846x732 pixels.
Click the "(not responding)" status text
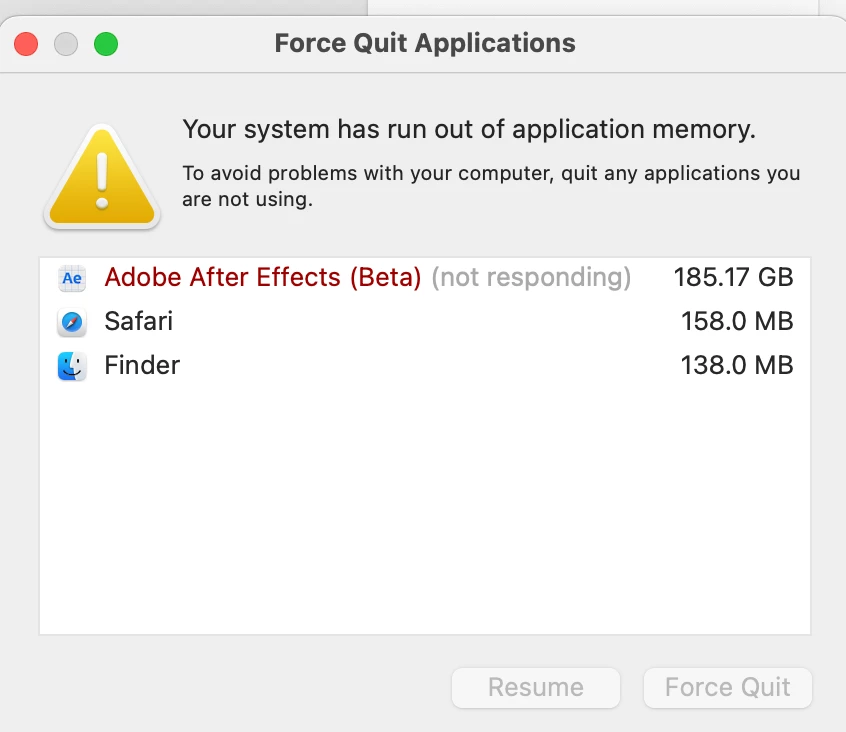click(531, 278)
